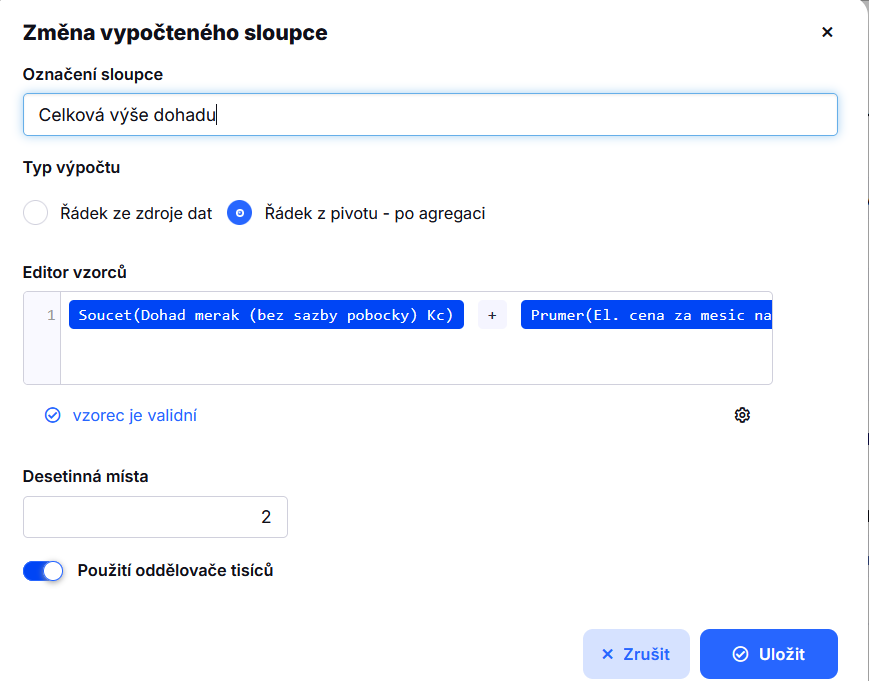Click the X icon inside Zrušit button
869x681 pixels.
607,654
